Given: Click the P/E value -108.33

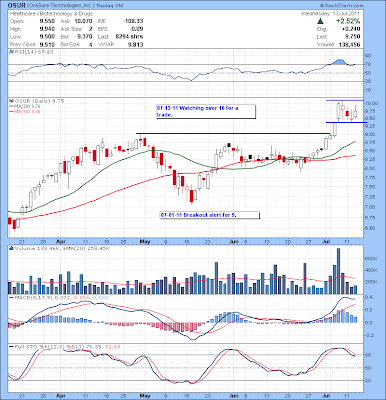Looking at the screenshot, I should [x=133, y=21].
